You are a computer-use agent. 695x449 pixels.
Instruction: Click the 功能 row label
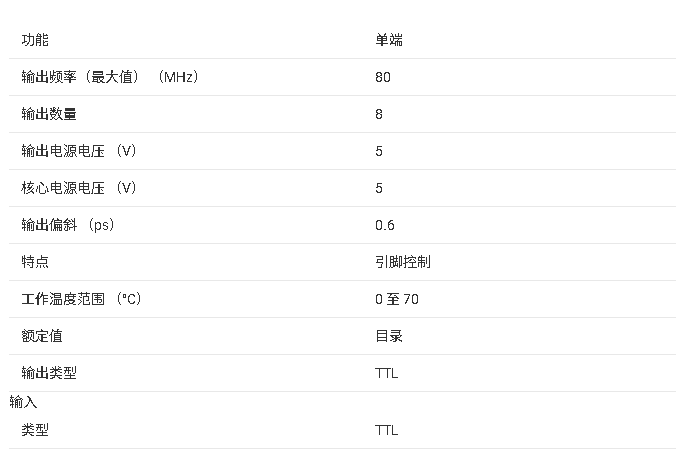pyautogui.click(x=35, y=40)
